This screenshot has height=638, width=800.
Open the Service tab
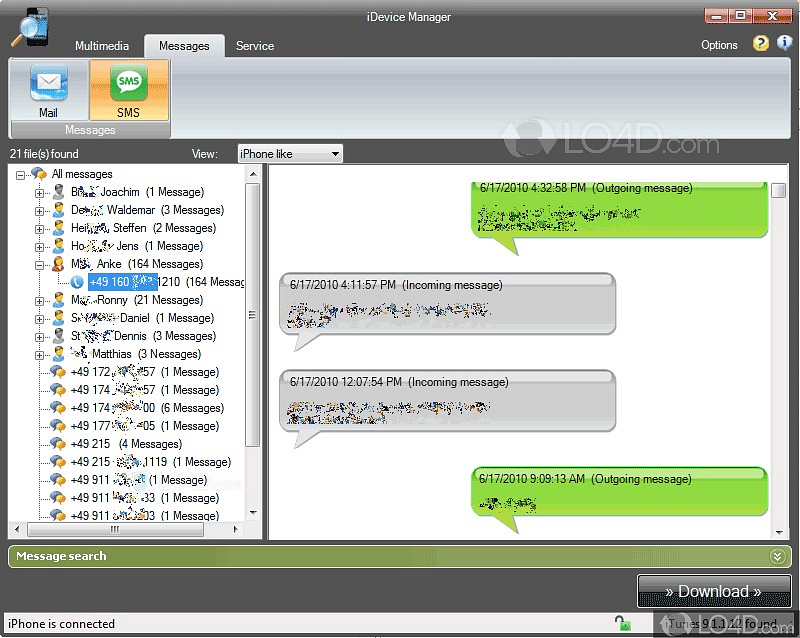(x=255, y=45)
